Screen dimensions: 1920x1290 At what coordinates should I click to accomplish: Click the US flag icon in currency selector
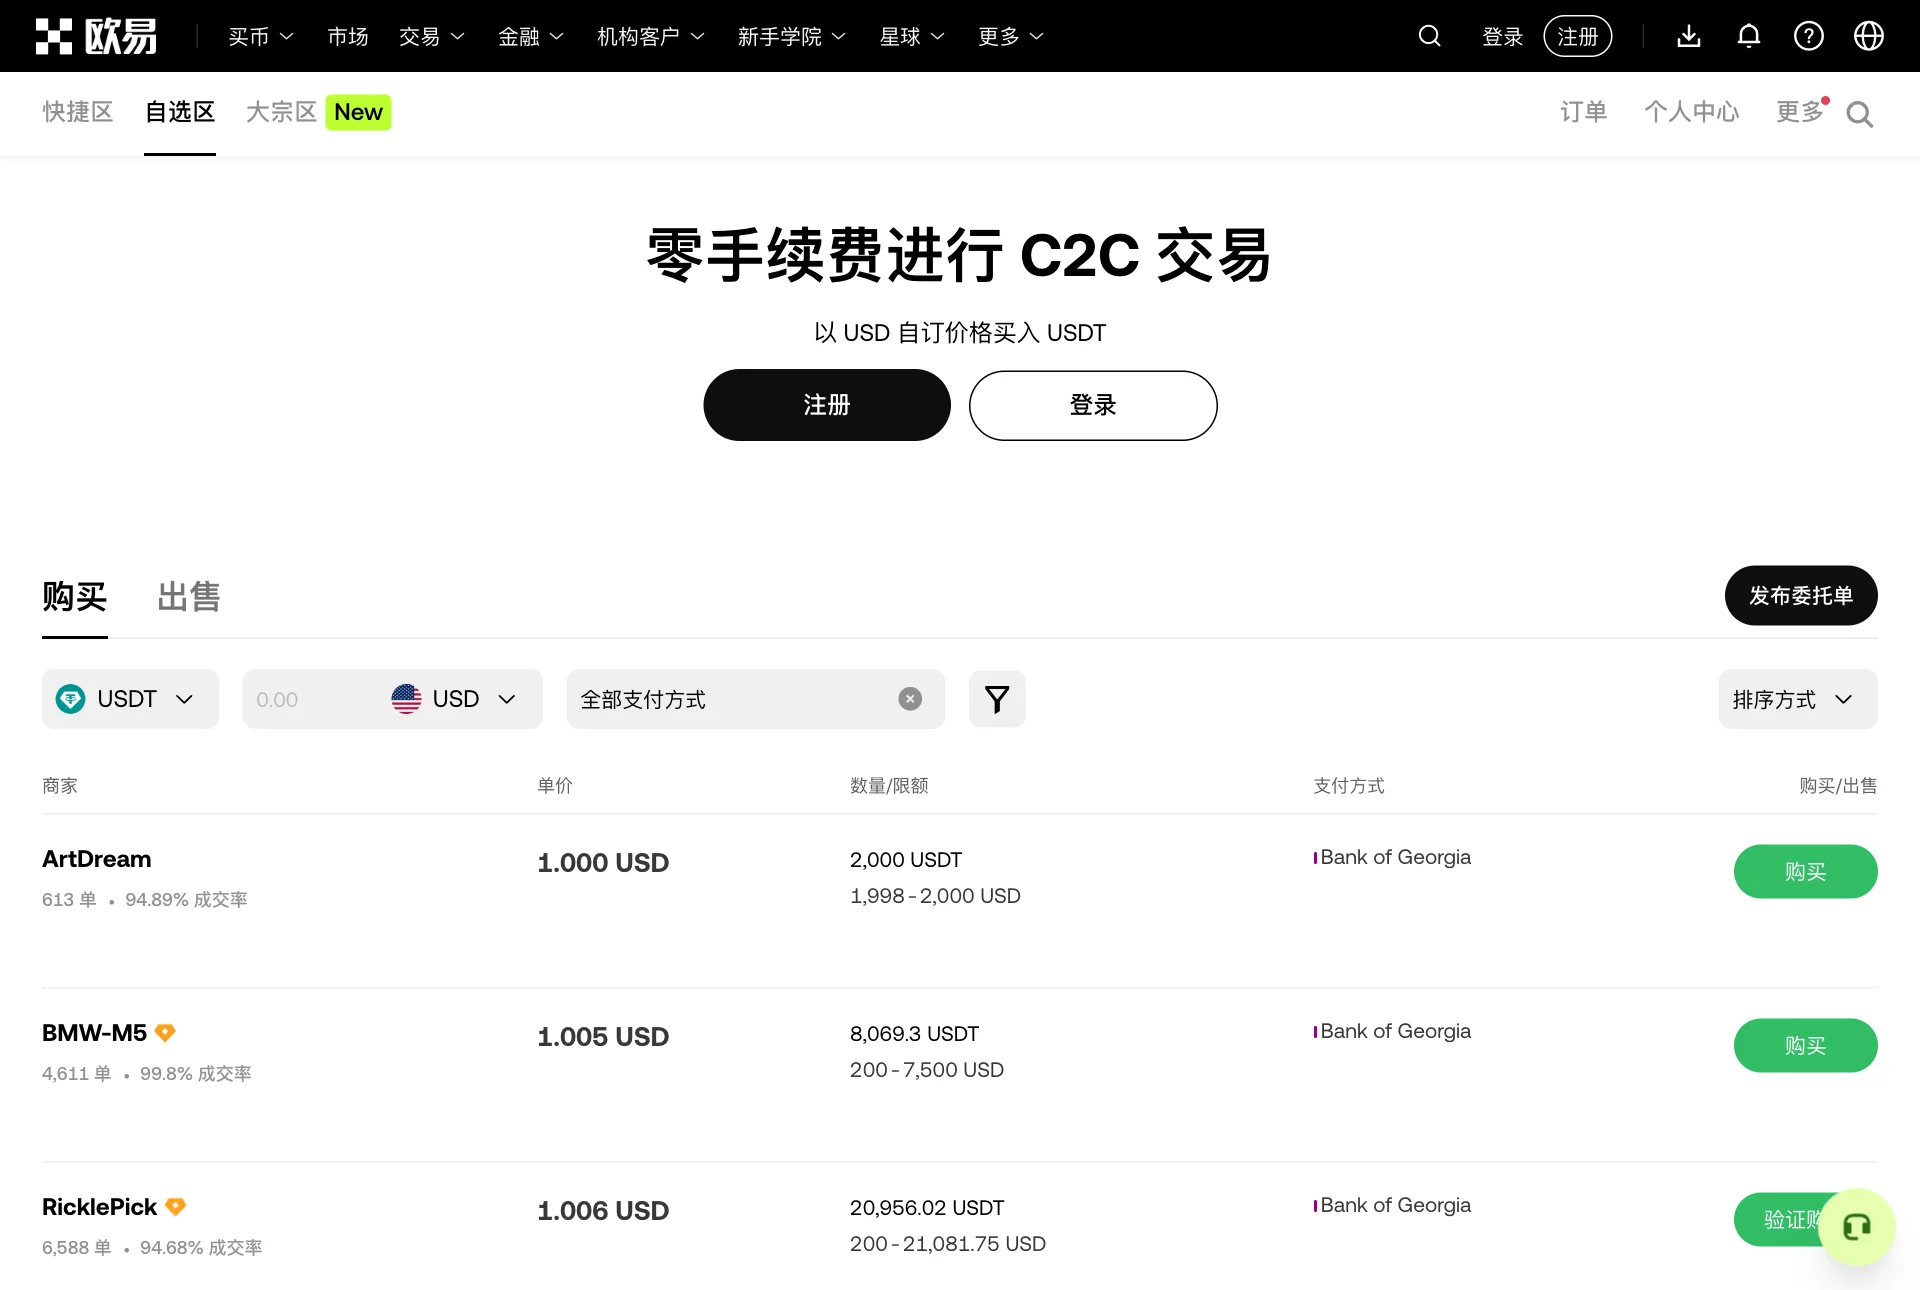(406, 699)
